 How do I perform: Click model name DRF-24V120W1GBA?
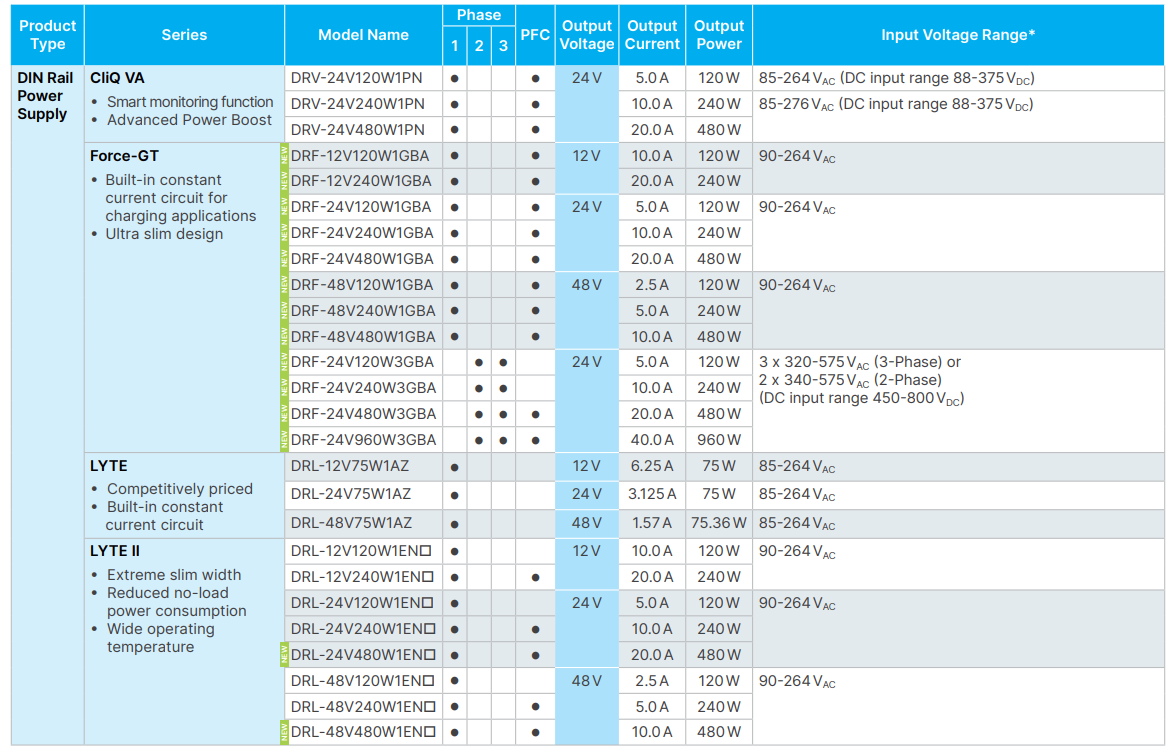pyautogui.click(x=361, y=207)
